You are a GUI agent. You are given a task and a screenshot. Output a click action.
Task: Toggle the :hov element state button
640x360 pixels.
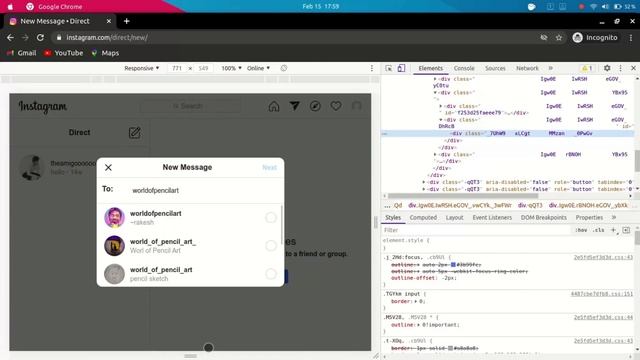click(581, 230)
